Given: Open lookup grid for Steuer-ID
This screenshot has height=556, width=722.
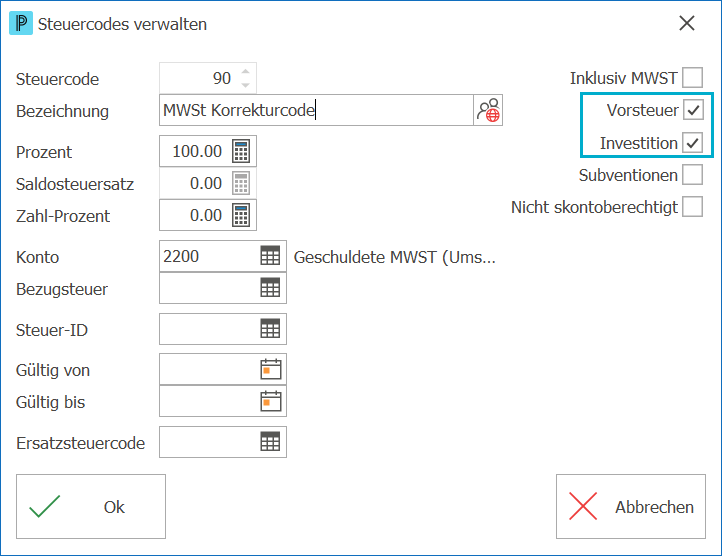Looking at the screenshot, I should pos(270,329).
